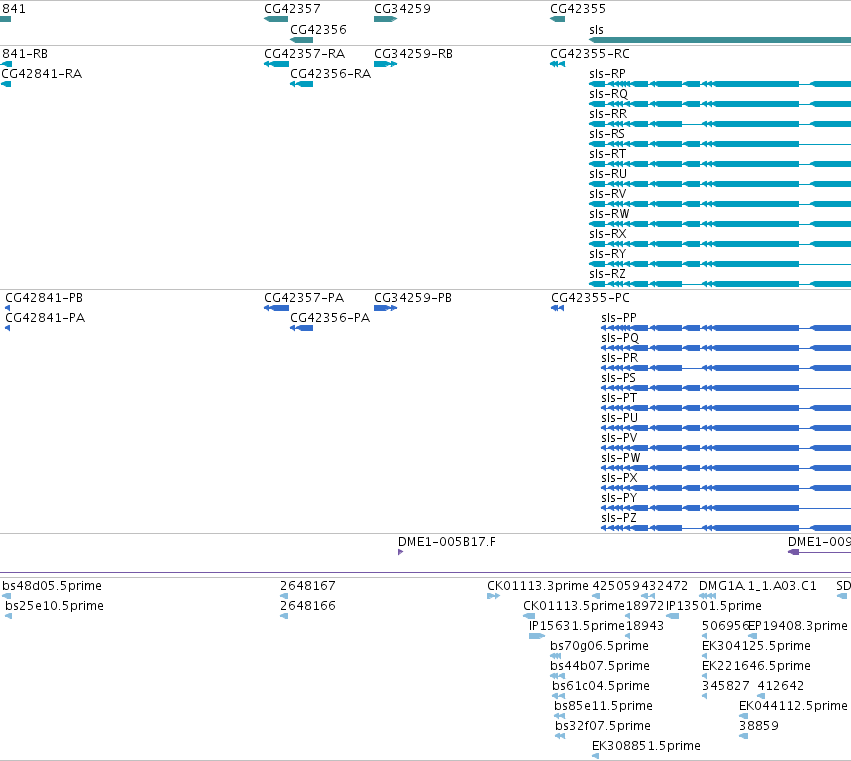Screen dimensions: 851x761
Task: Open transcript CG42356-RA
Action: 331,74
